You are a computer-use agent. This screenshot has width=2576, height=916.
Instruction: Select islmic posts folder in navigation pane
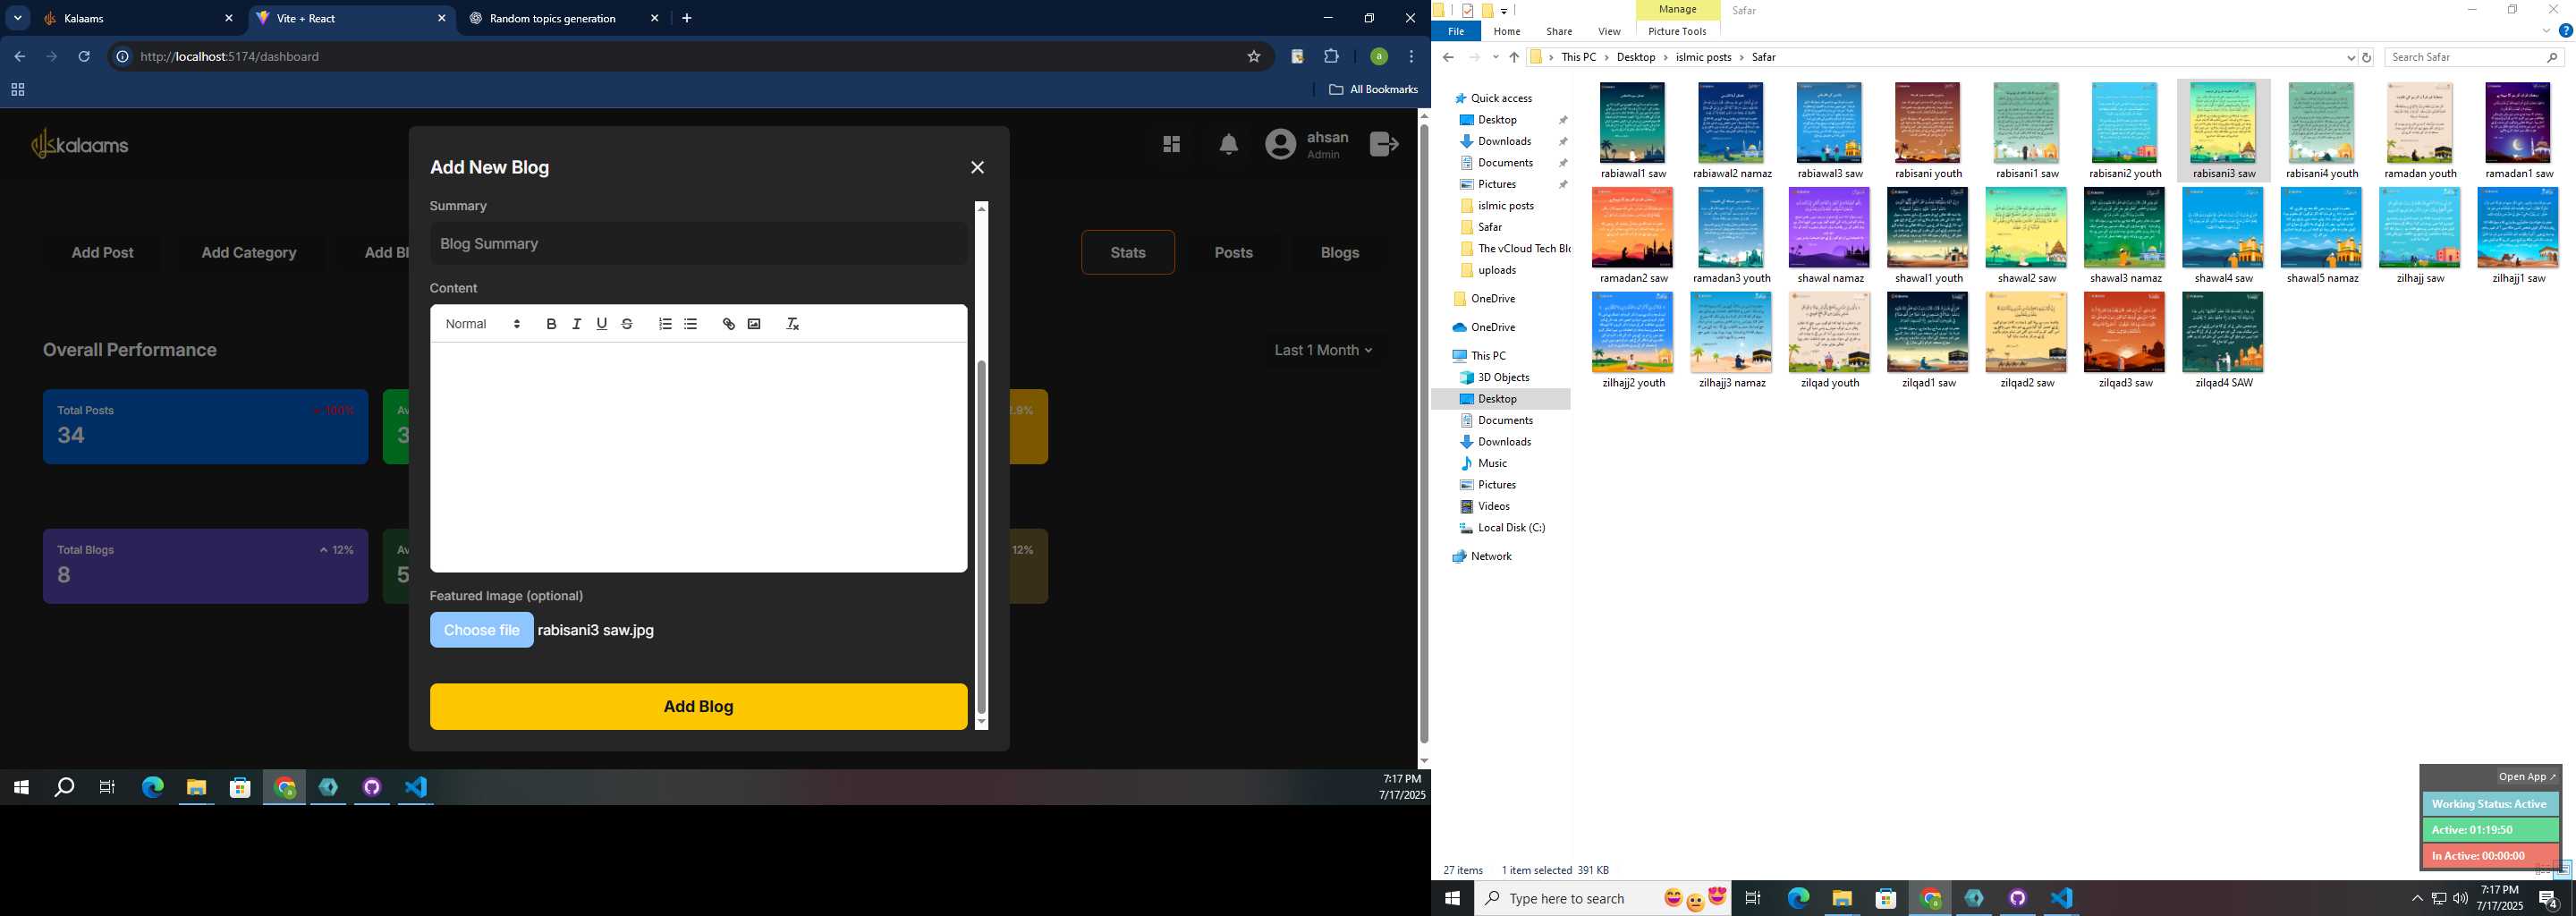click(1505, 206)
